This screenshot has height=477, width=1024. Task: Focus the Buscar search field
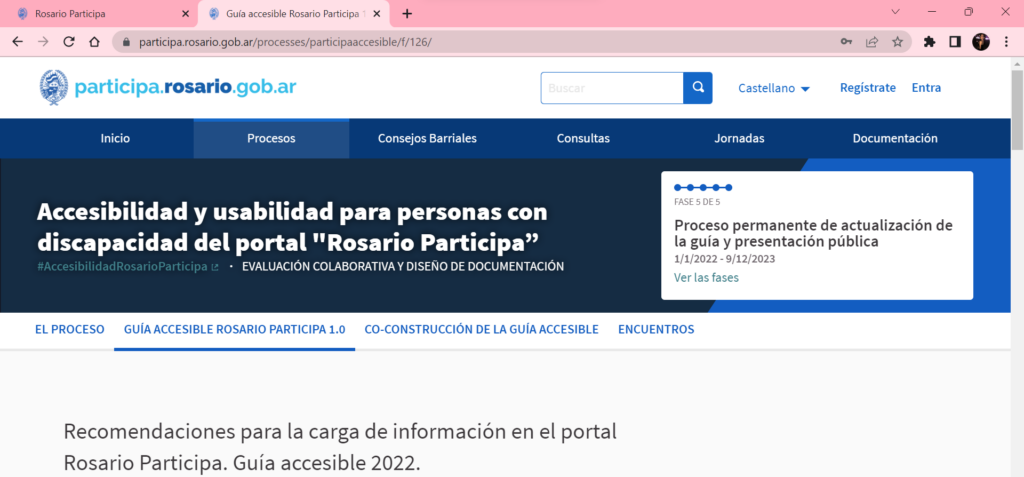(x=612, y=88)
